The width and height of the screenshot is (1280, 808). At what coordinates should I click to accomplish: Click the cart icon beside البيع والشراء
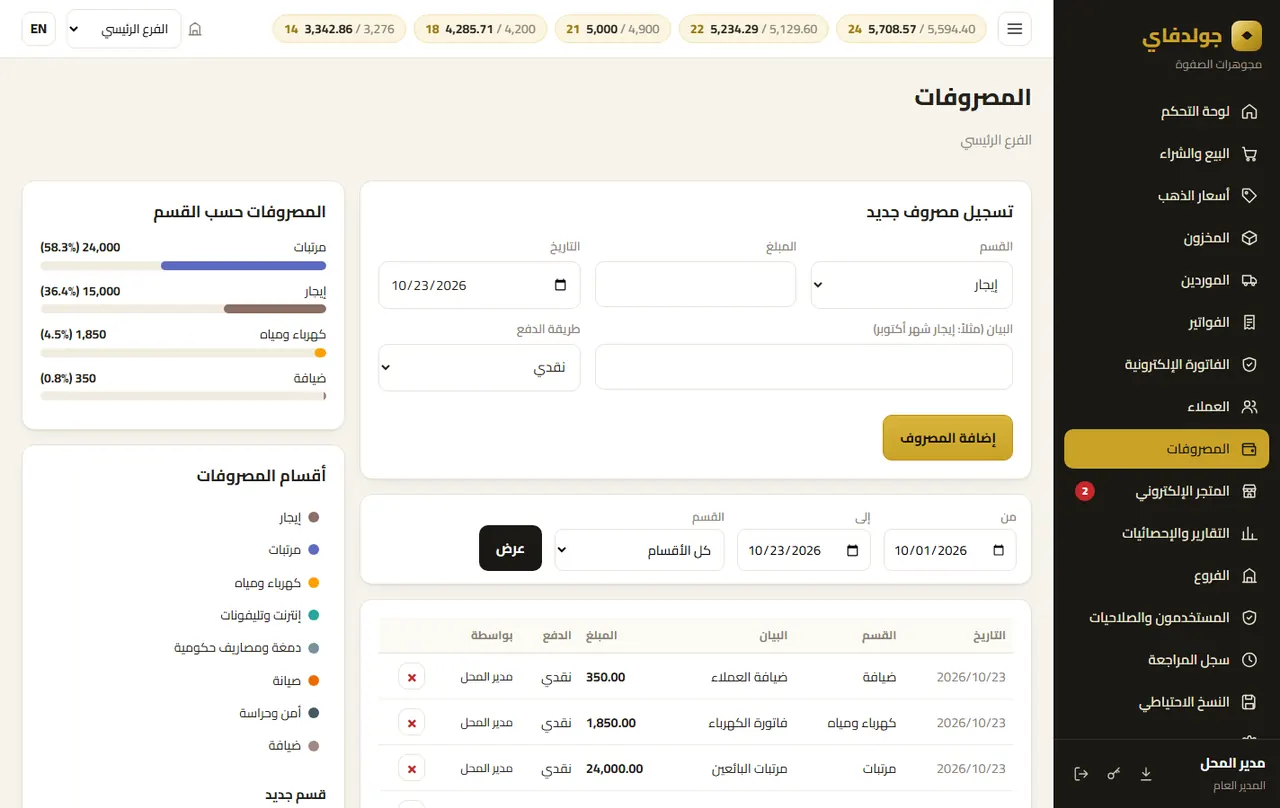pyautogui.click(x=1249, y=154)
